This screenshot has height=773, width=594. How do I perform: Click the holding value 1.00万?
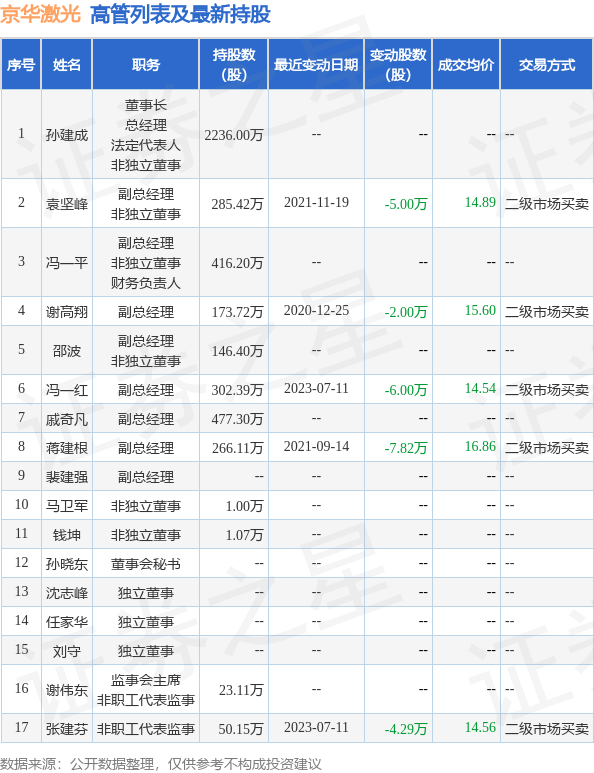[x=244, y=506]
